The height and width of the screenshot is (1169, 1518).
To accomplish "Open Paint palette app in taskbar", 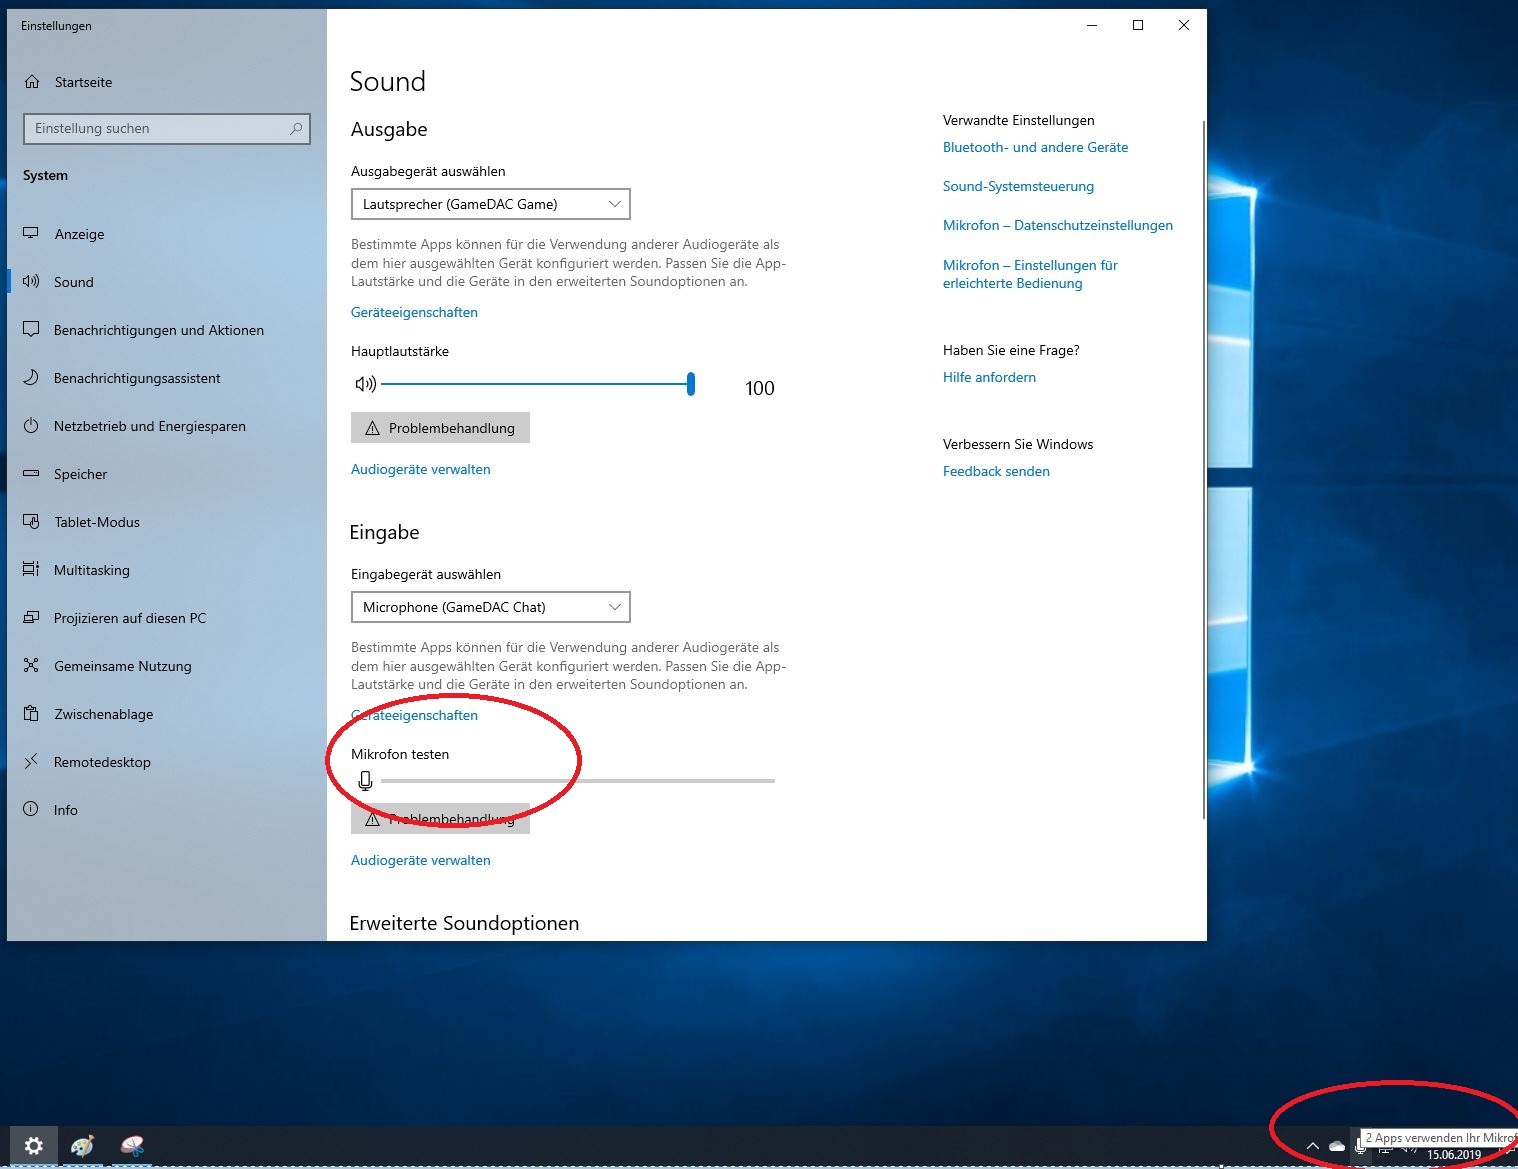I will click(x=82, y=1146).
